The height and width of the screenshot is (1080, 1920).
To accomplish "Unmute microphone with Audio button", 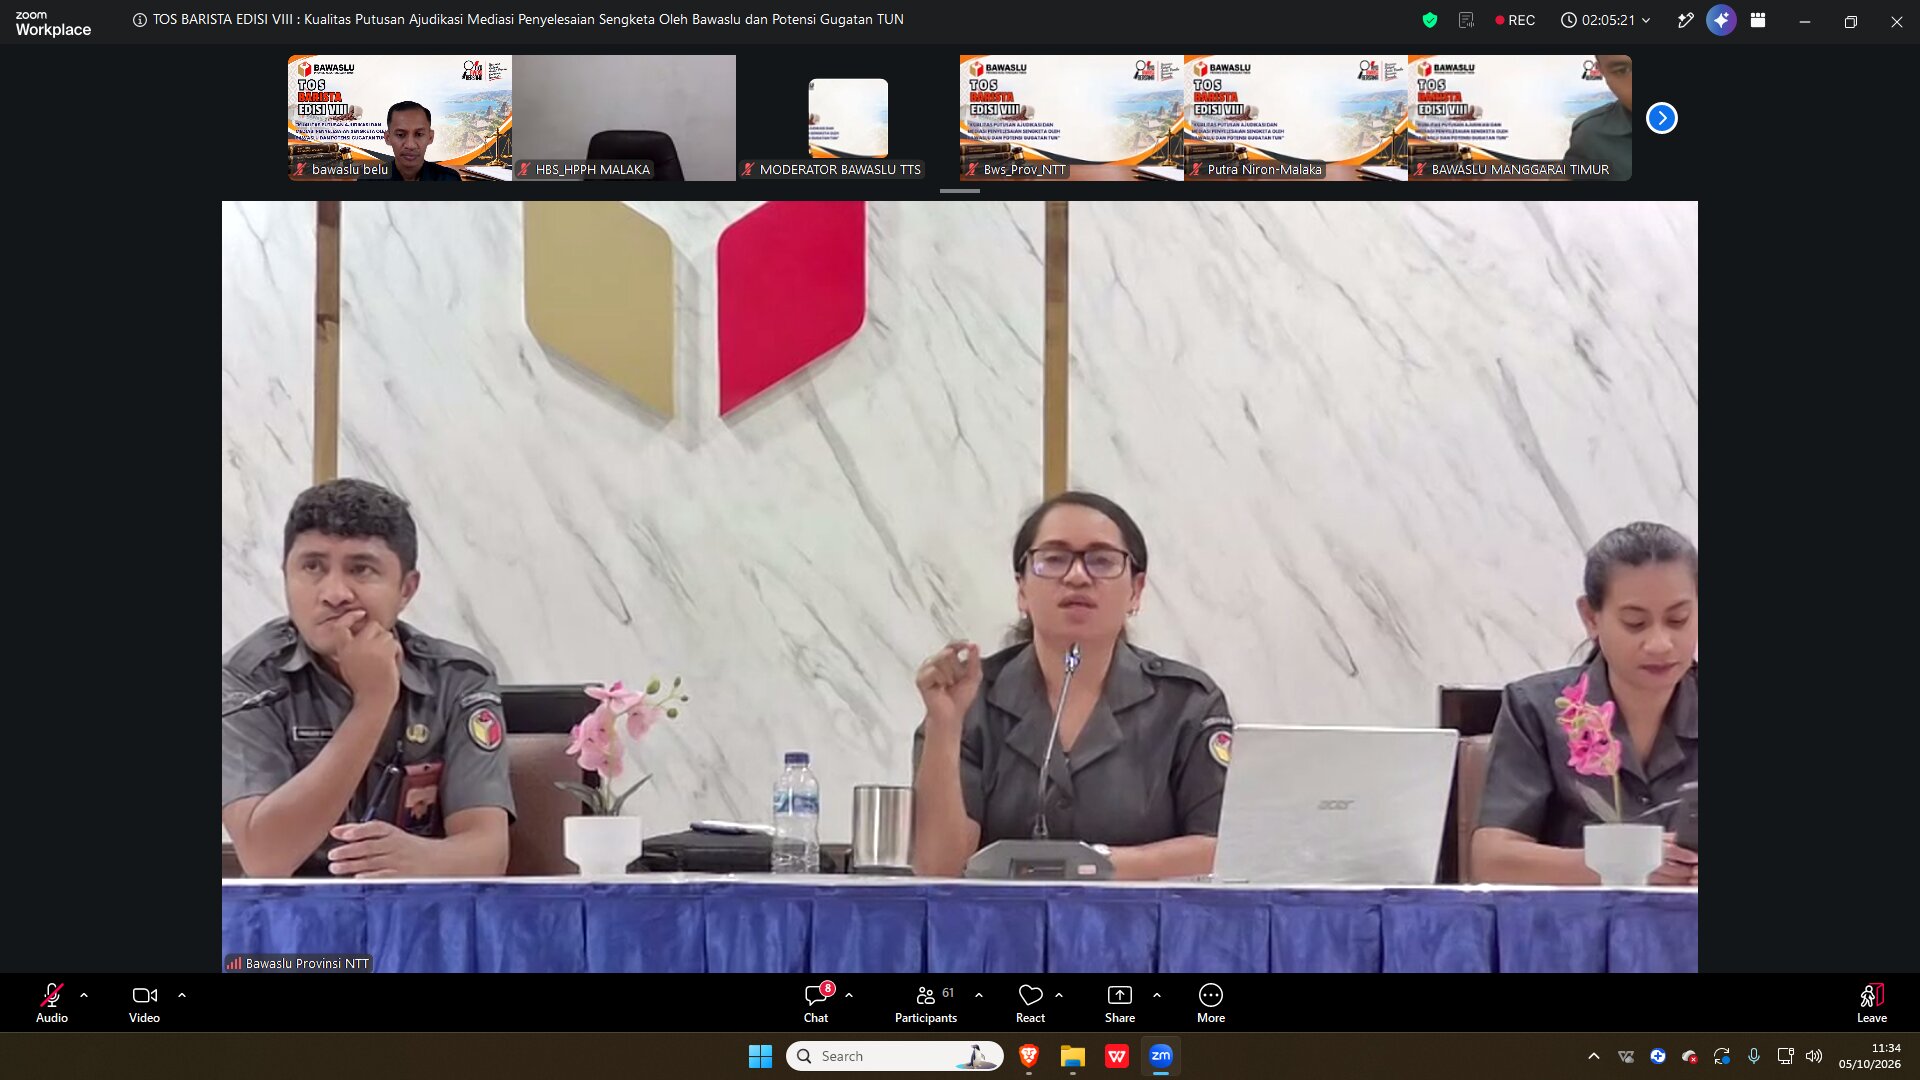I will [52, 1003].
